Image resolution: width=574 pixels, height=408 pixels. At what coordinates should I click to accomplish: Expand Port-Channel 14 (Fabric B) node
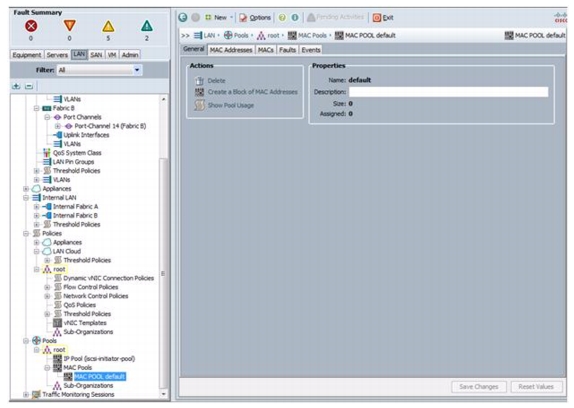tap(57, 126)
